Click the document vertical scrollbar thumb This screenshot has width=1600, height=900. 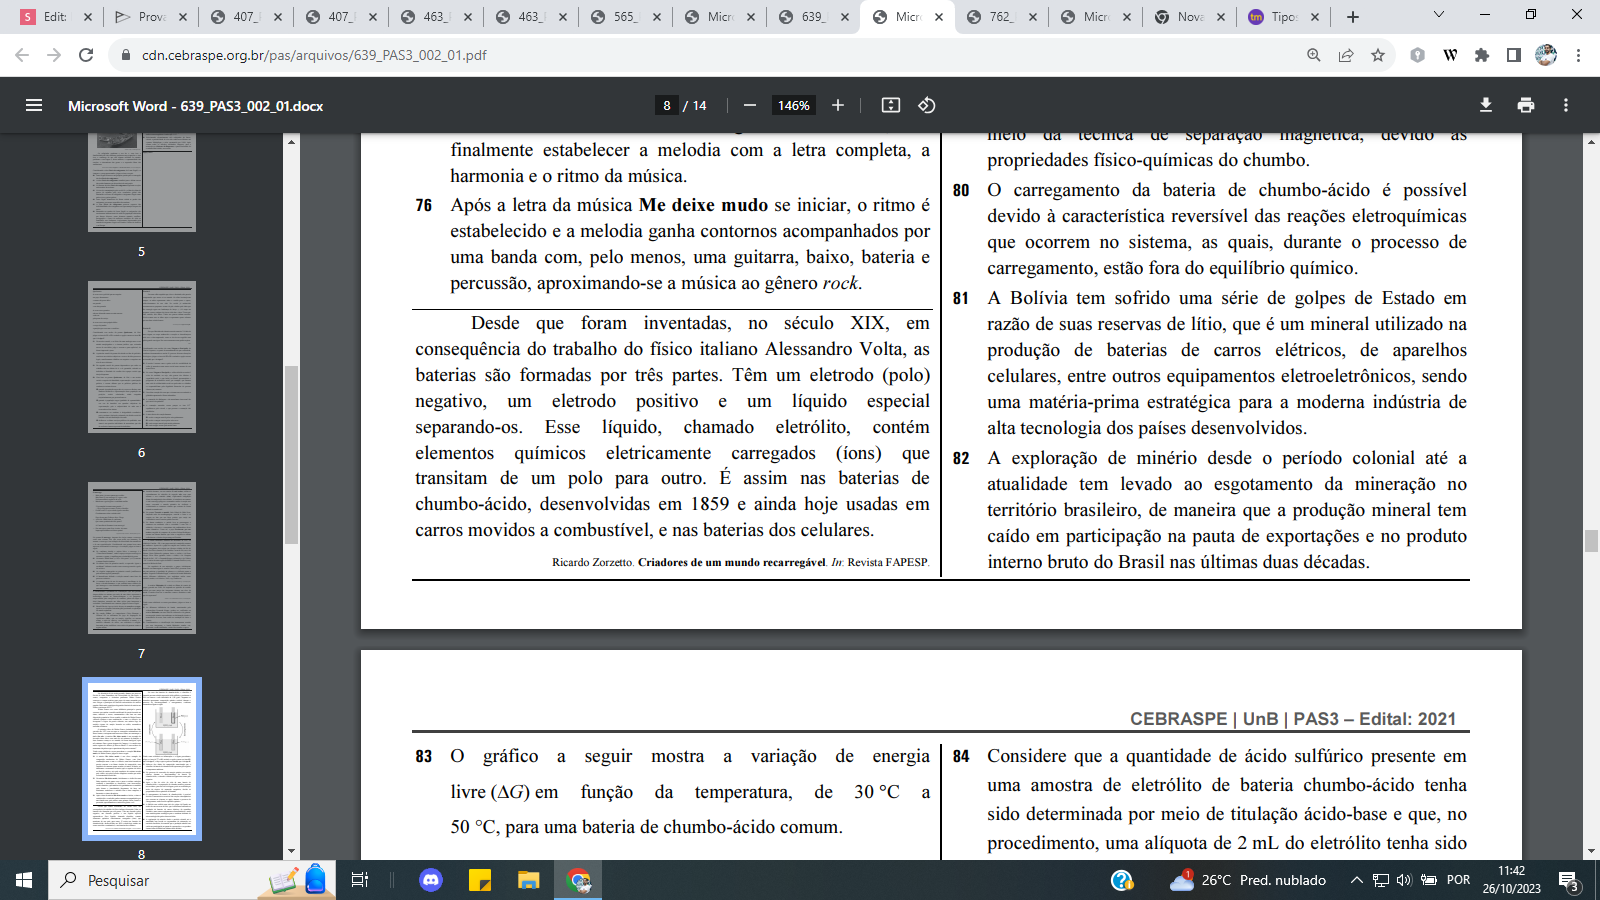click(1591, 541)
